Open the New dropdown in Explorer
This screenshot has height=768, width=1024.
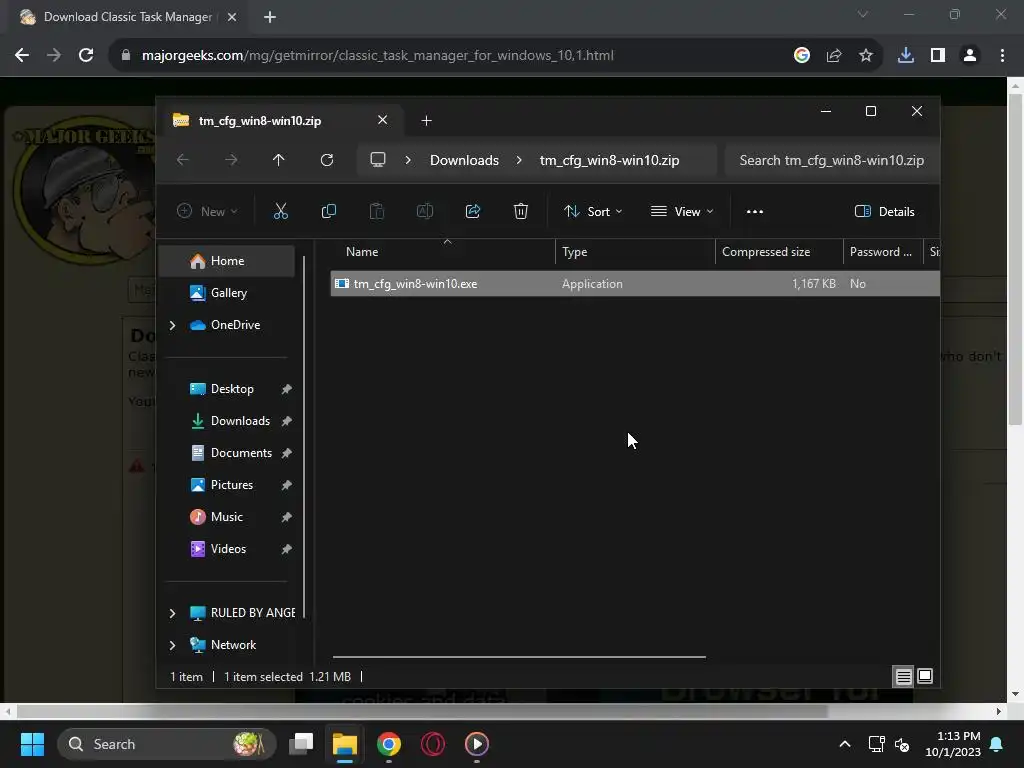(207, 211)
